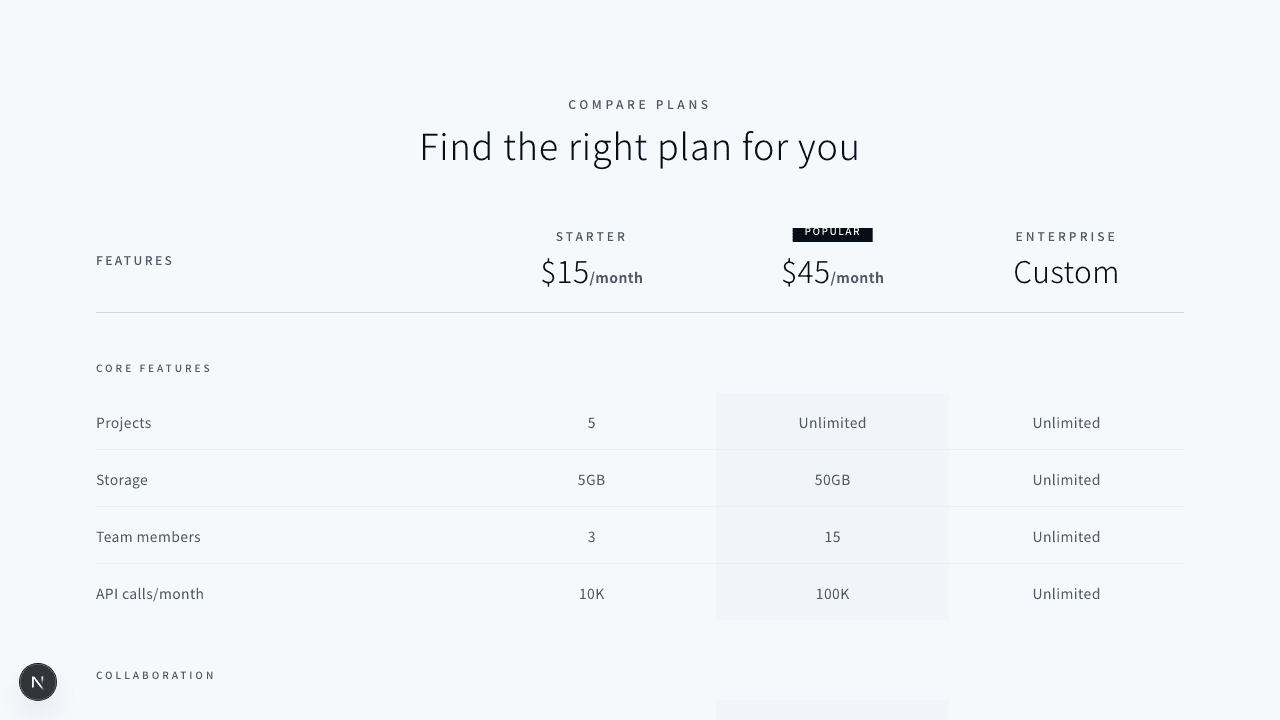Click the $15/month Starter price

coord(591,273)
